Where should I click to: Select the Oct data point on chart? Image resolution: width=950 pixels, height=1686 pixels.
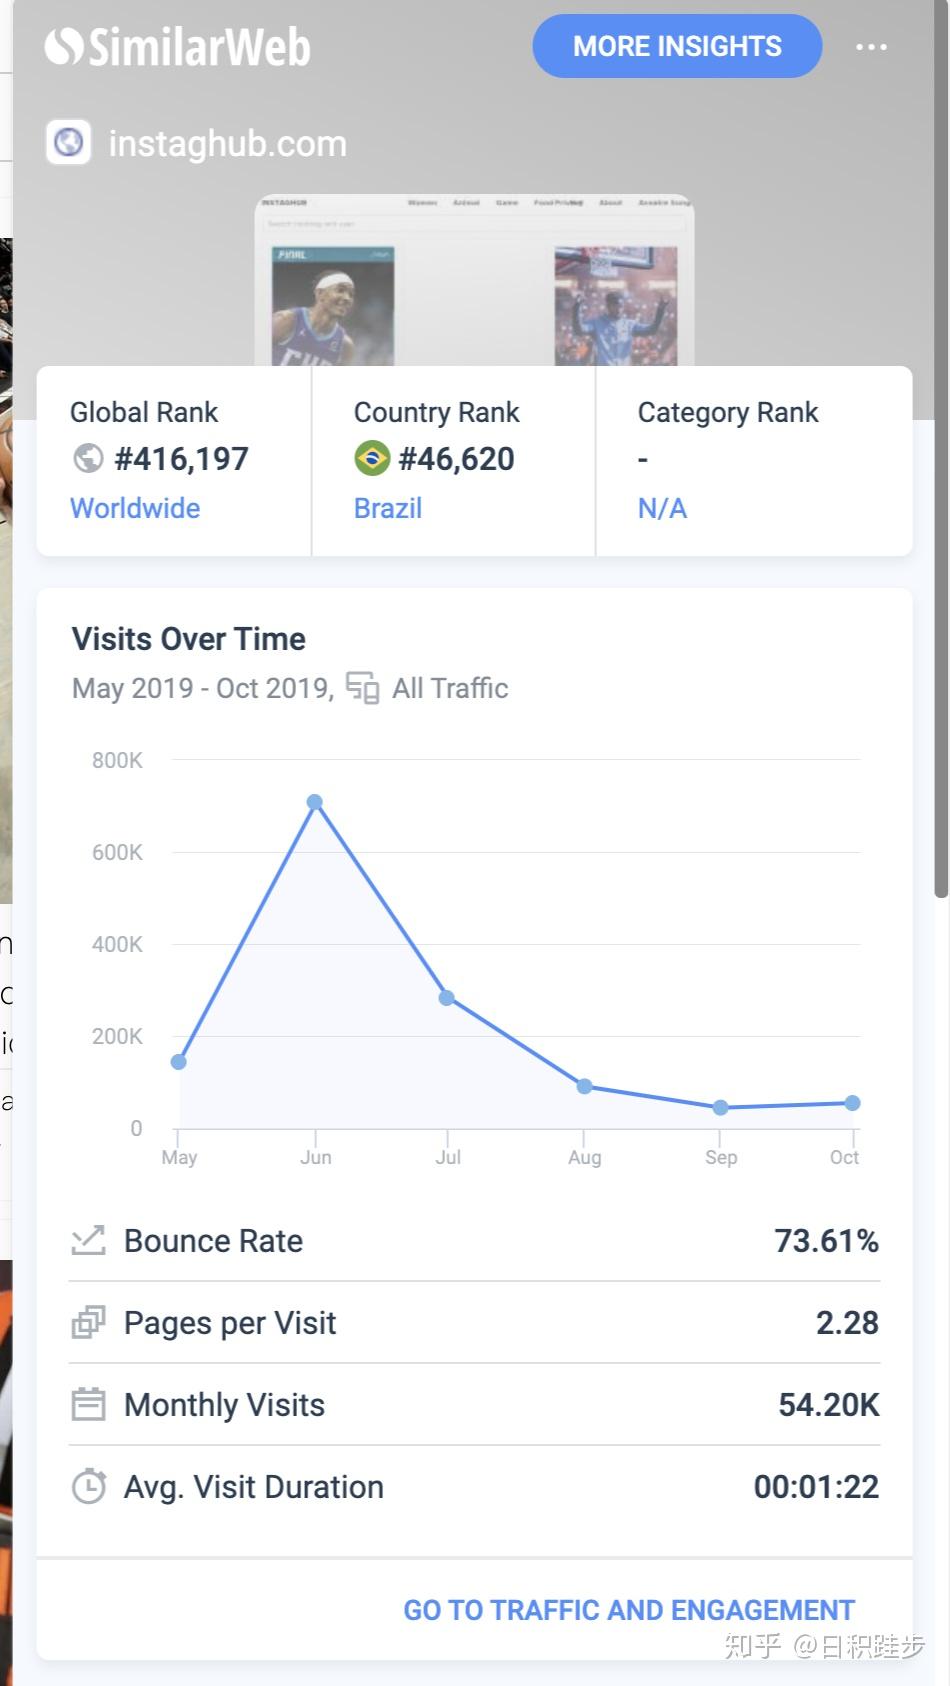pyautogui.click(x=852, y=1103)
